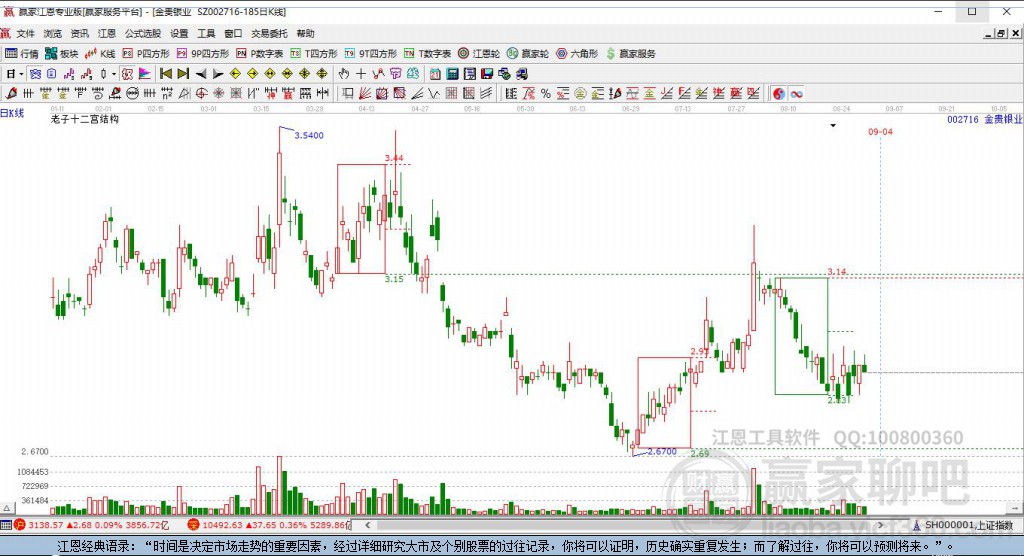This screenshot has width=1024, height=556.
Task: Select the percent % tool icon
Action: 545,93
